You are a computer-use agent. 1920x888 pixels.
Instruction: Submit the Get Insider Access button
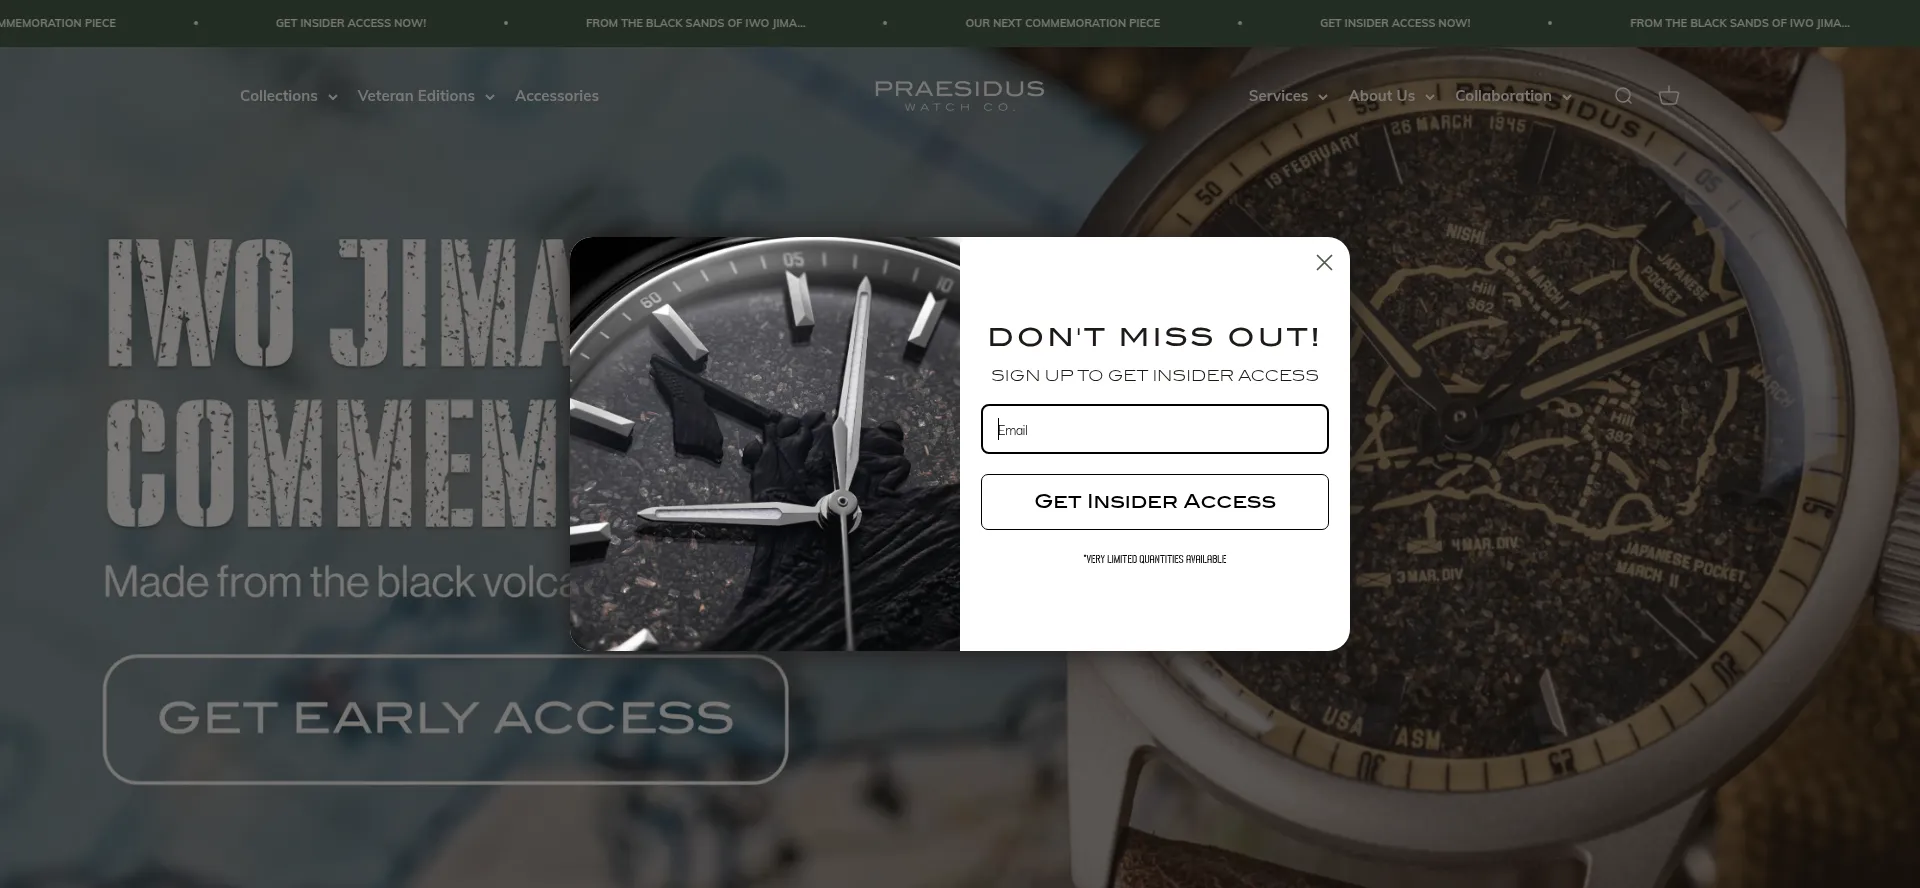1154,502
